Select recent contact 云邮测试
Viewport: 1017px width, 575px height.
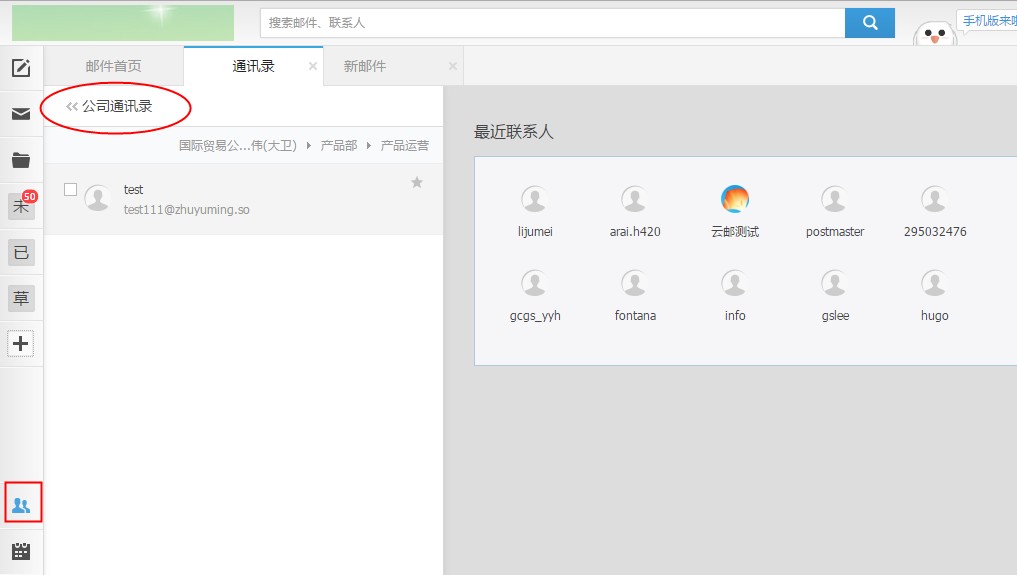[734, 212]
